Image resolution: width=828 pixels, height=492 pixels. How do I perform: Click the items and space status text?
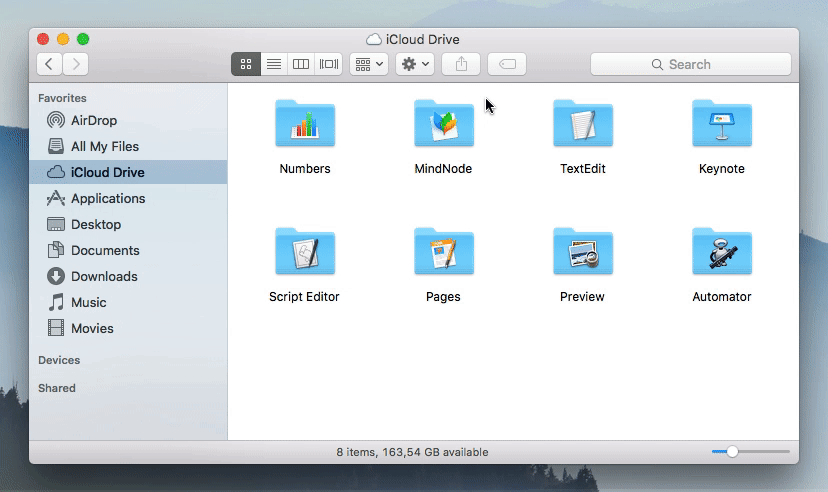(412, 452)
